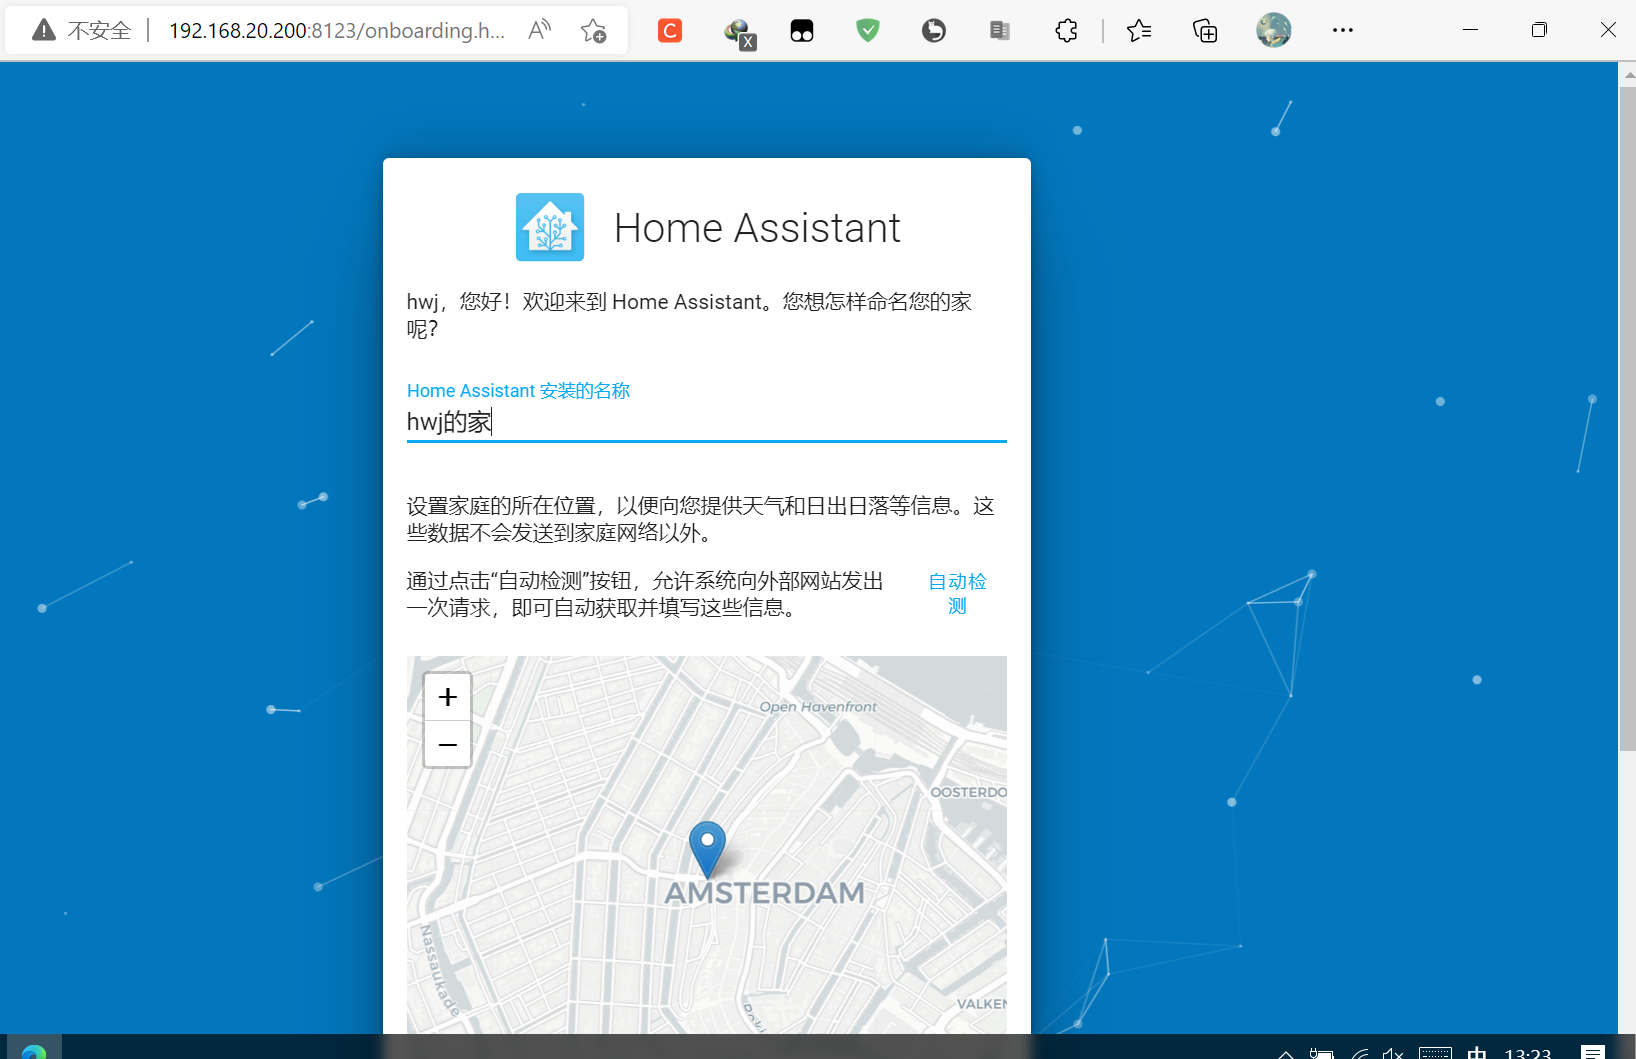Zoom out on the map
Screen dimensions: 1636x1059
click(x=447, y=744)
